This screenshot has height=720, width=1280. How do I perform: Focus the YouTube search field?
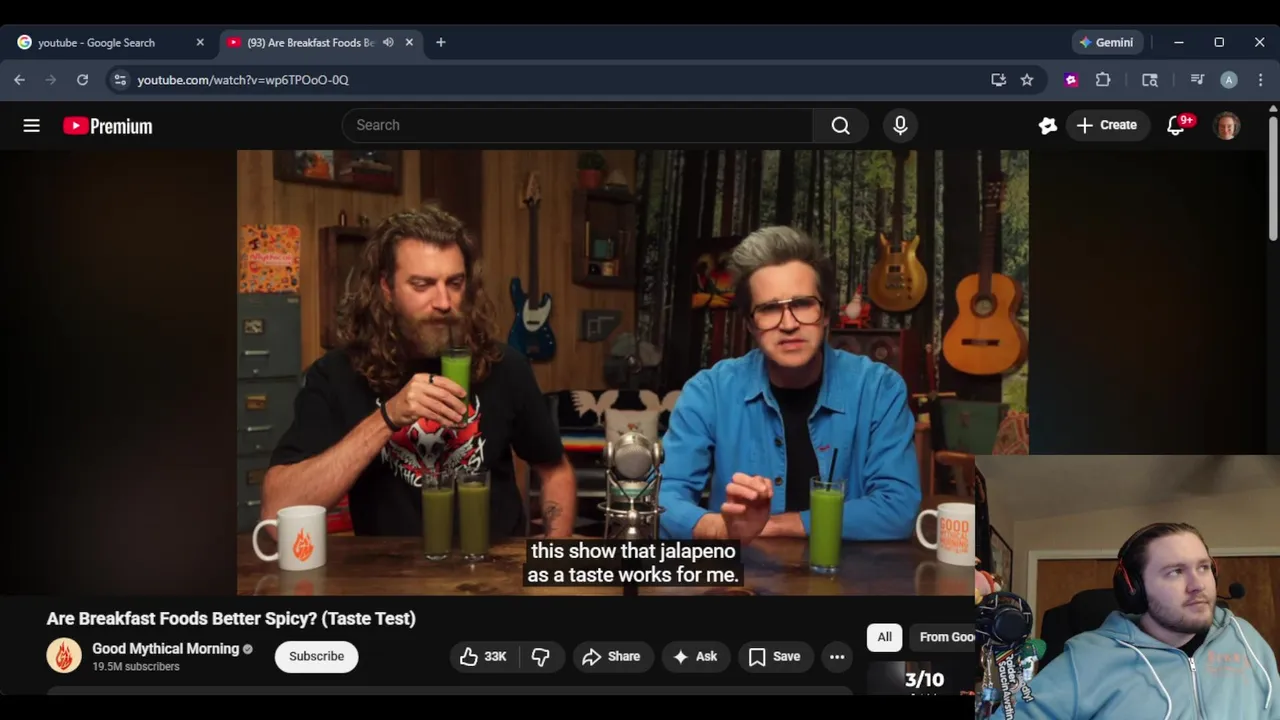coord(578,125)
